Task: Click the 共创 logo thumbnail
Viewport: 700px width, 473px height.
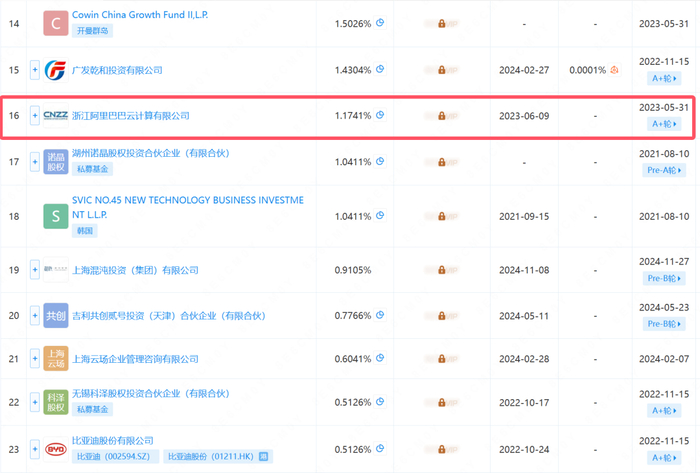Action: coord(56,316)
